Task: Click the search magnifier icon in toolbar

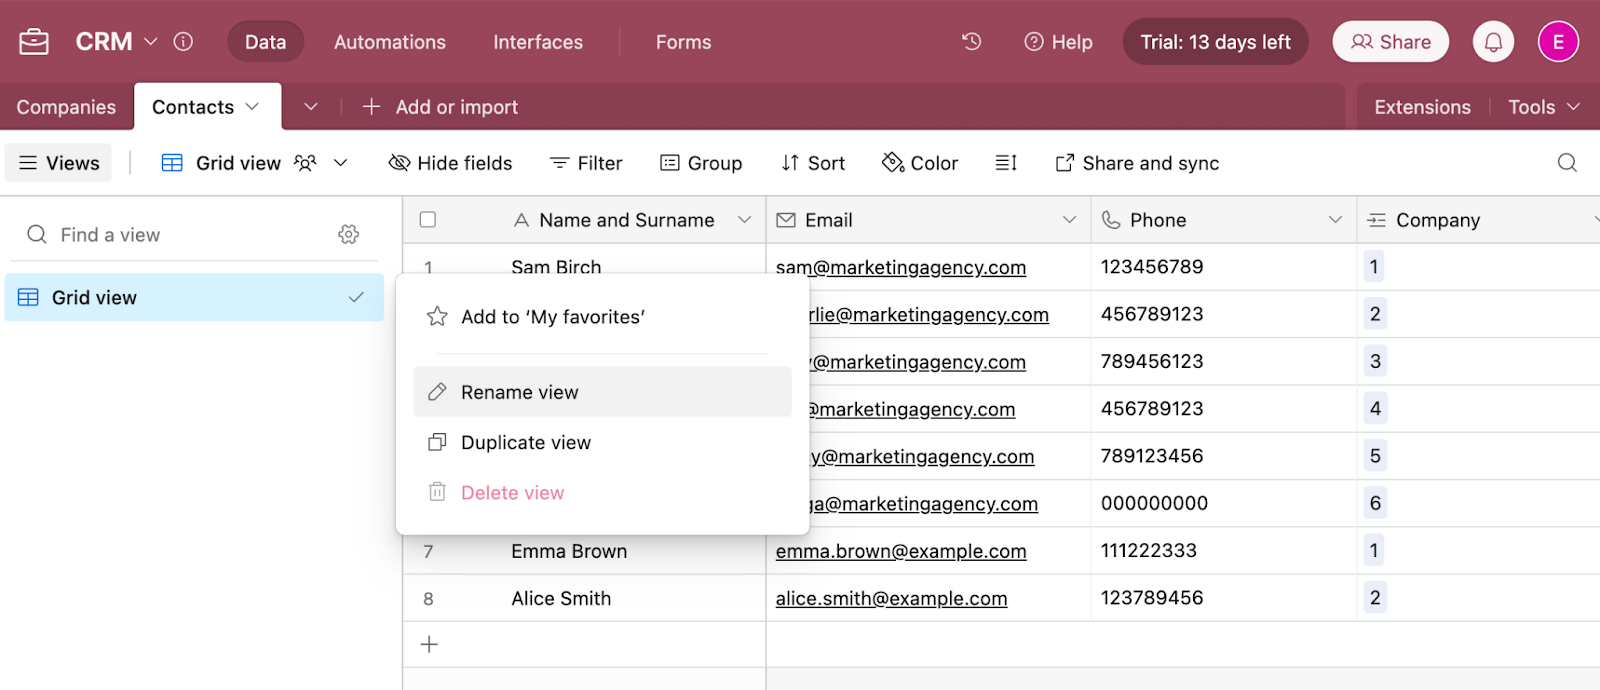Action: pos(1567,163)
